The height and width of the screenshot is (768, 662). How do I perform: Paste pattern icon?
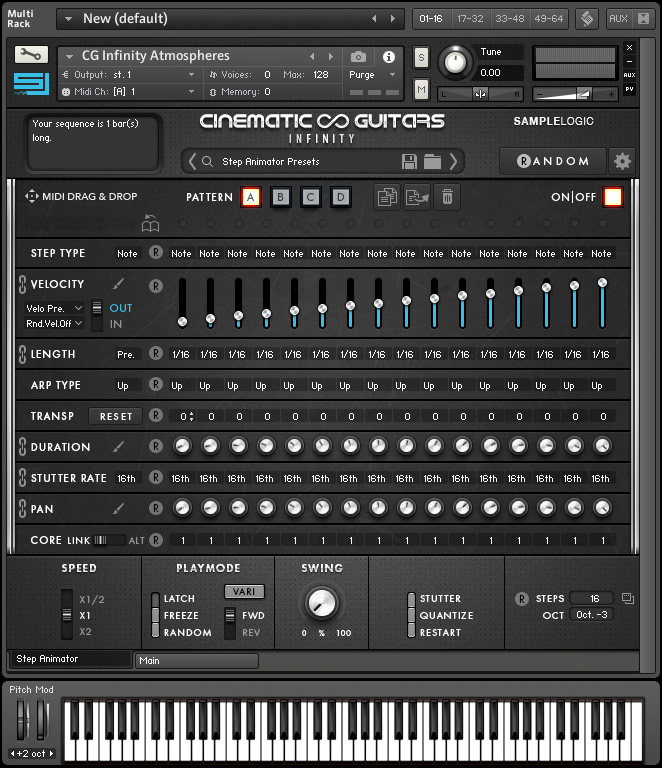point(417,197)
